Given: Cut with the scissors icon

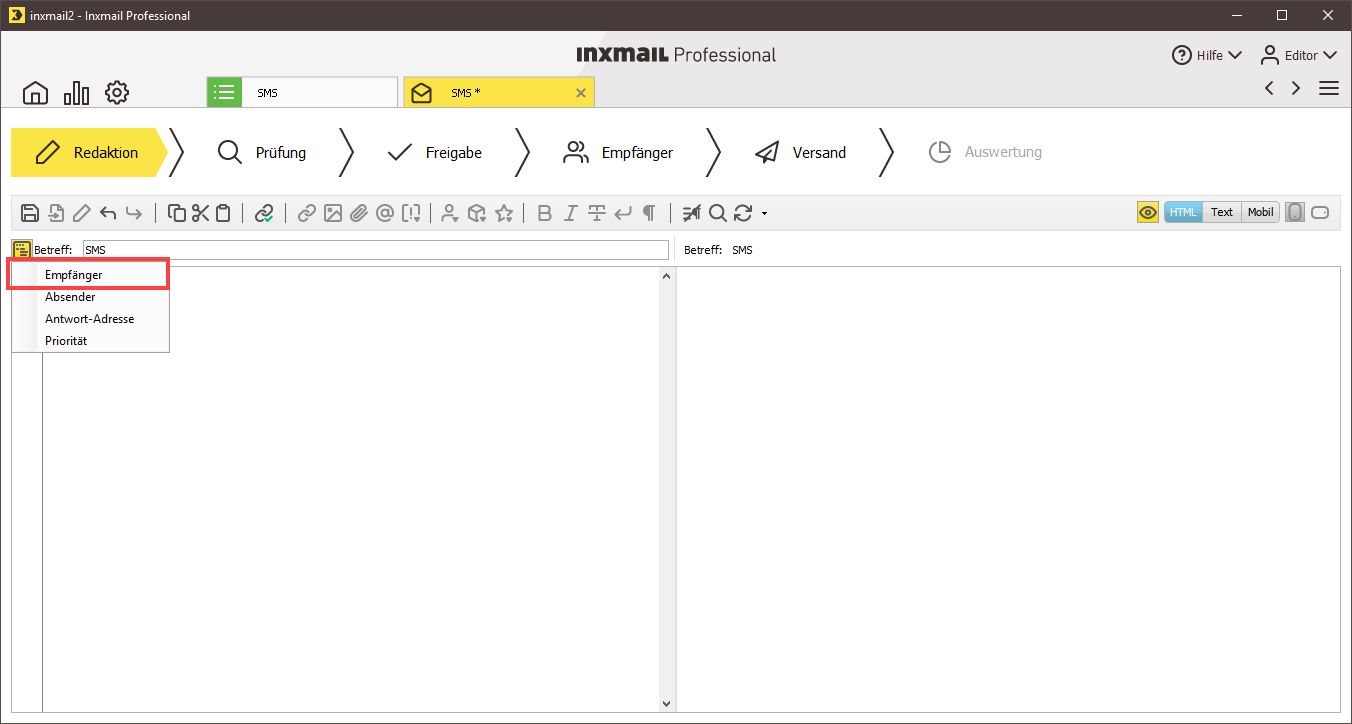Looking at the screenshot, I should point(200,213).
